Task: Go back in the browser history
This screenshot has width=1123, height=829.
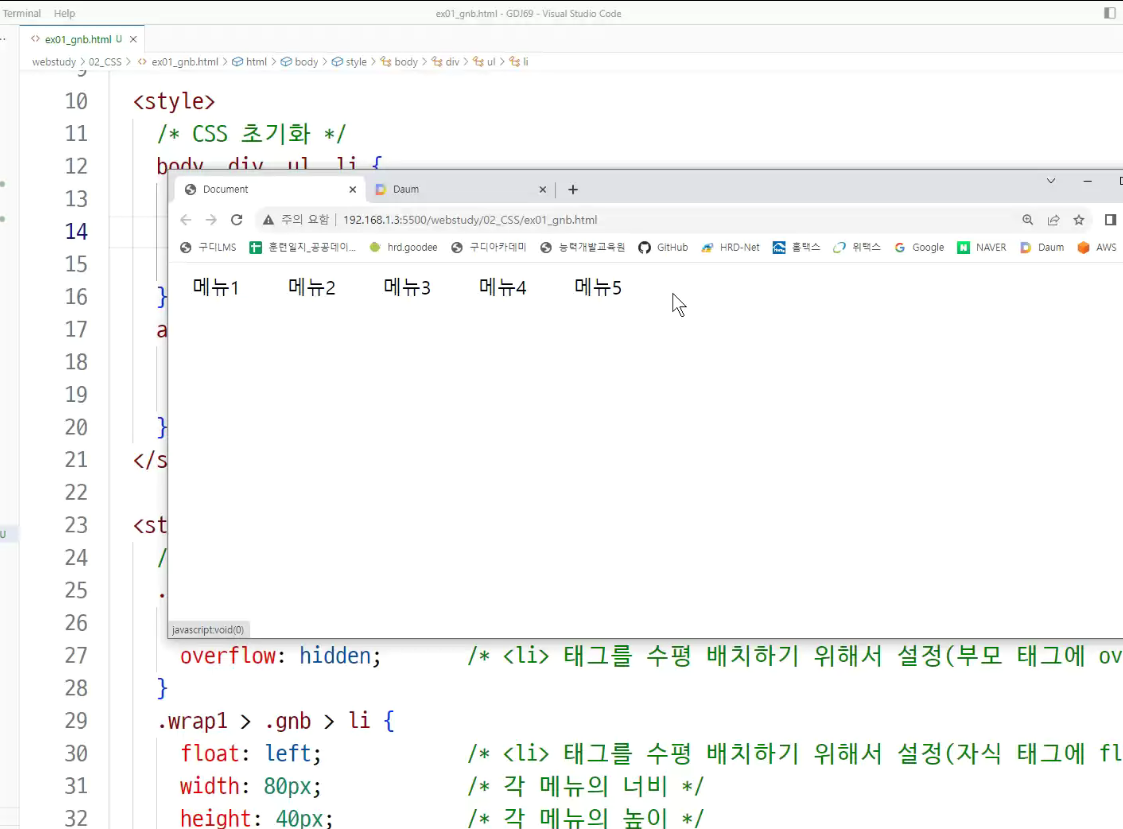Action: pyautogui.click(x=185, y=220)
